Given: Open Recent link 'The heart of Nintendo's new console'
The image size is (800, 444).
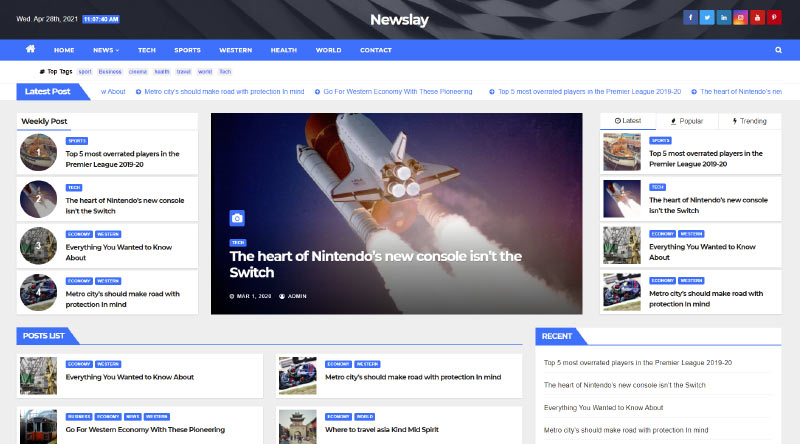Looking at the screenshot, I should [x=624, y=385].
